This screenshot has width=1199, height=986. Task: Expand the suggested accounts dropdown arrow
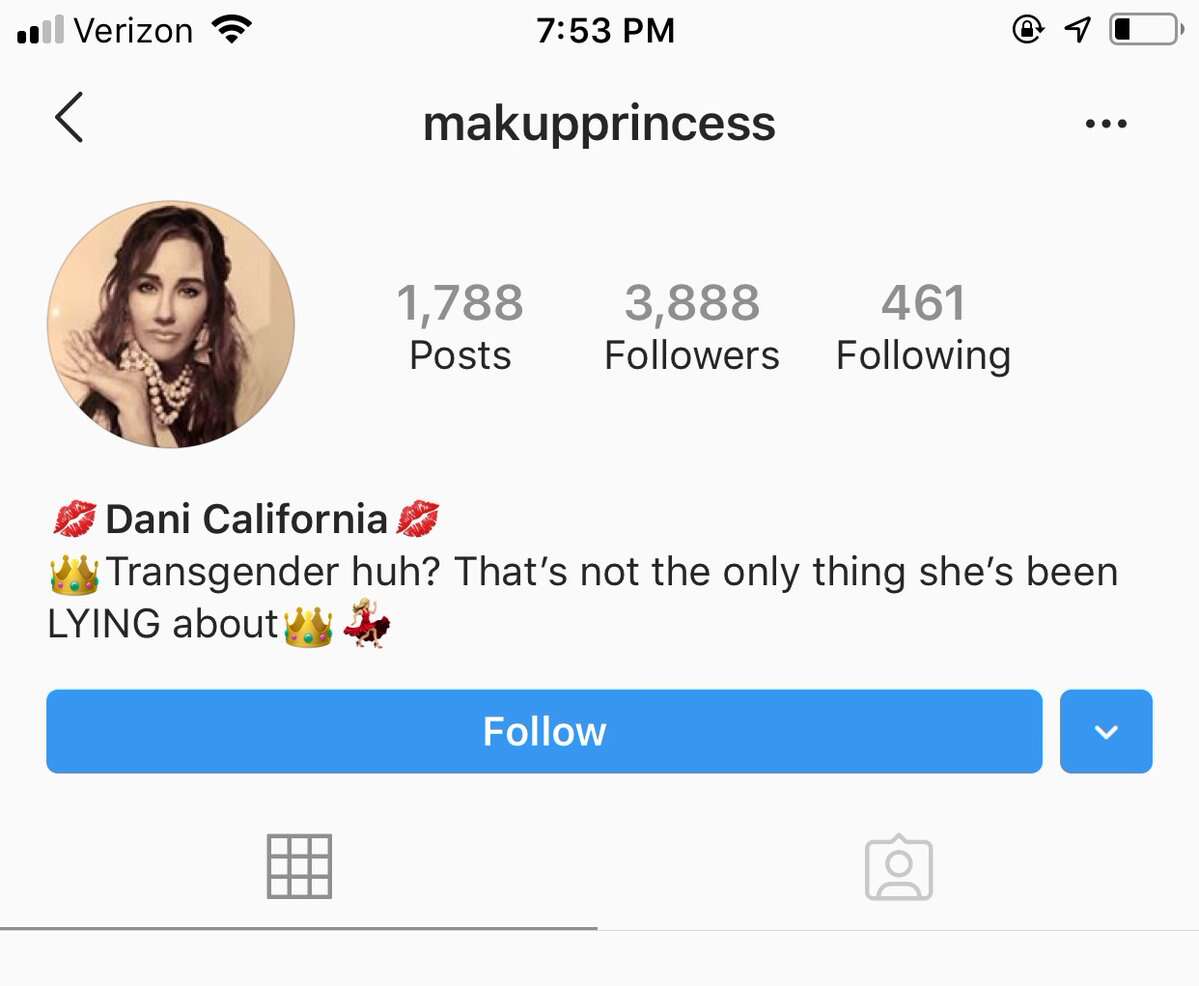1106,731
